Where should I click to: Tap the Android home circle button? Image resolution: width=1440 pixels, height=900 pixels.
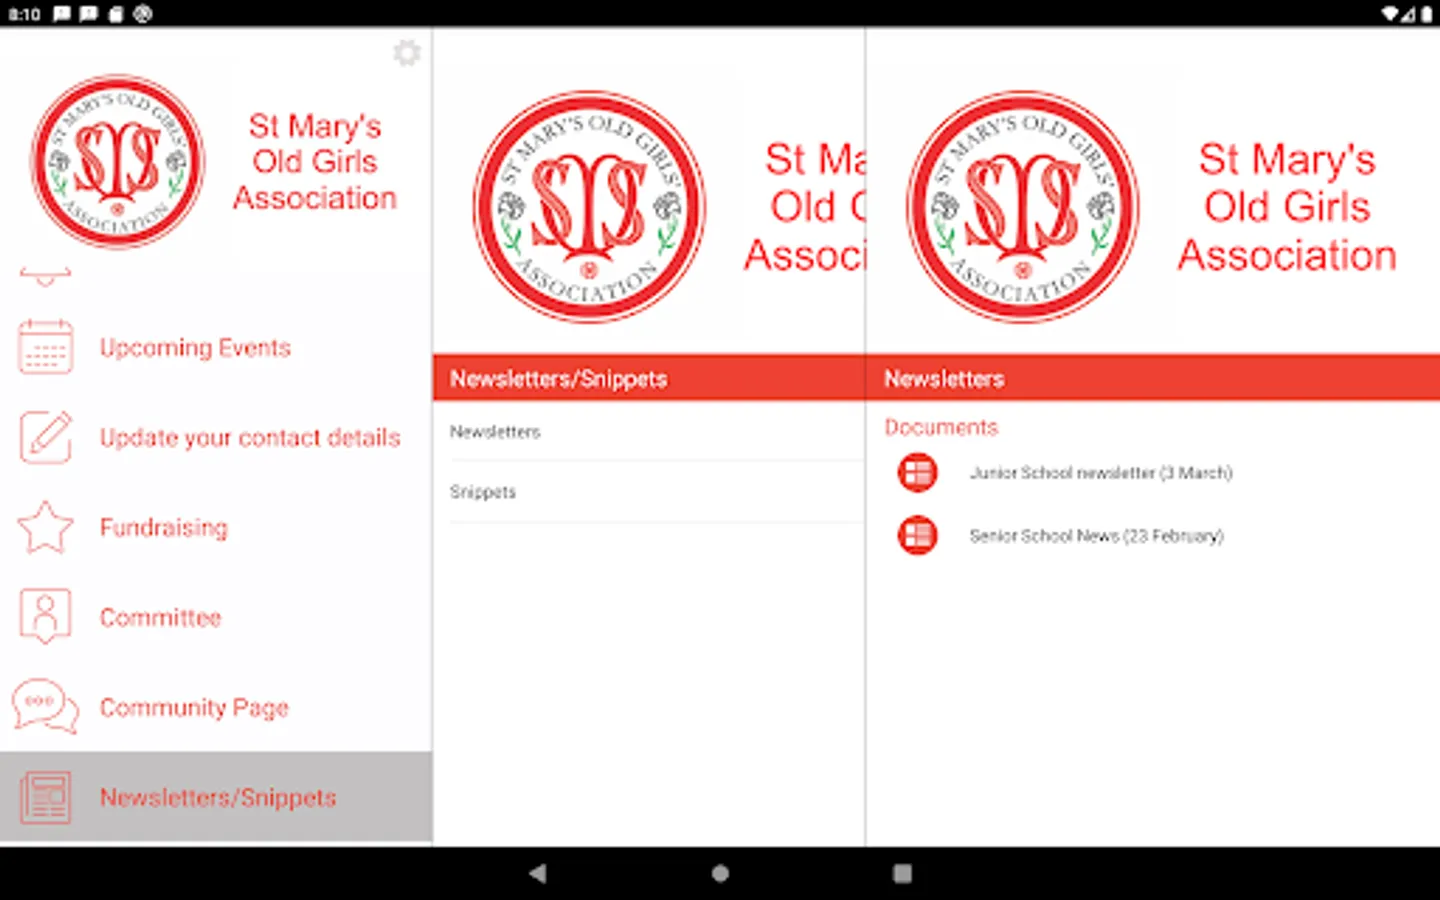720,873
